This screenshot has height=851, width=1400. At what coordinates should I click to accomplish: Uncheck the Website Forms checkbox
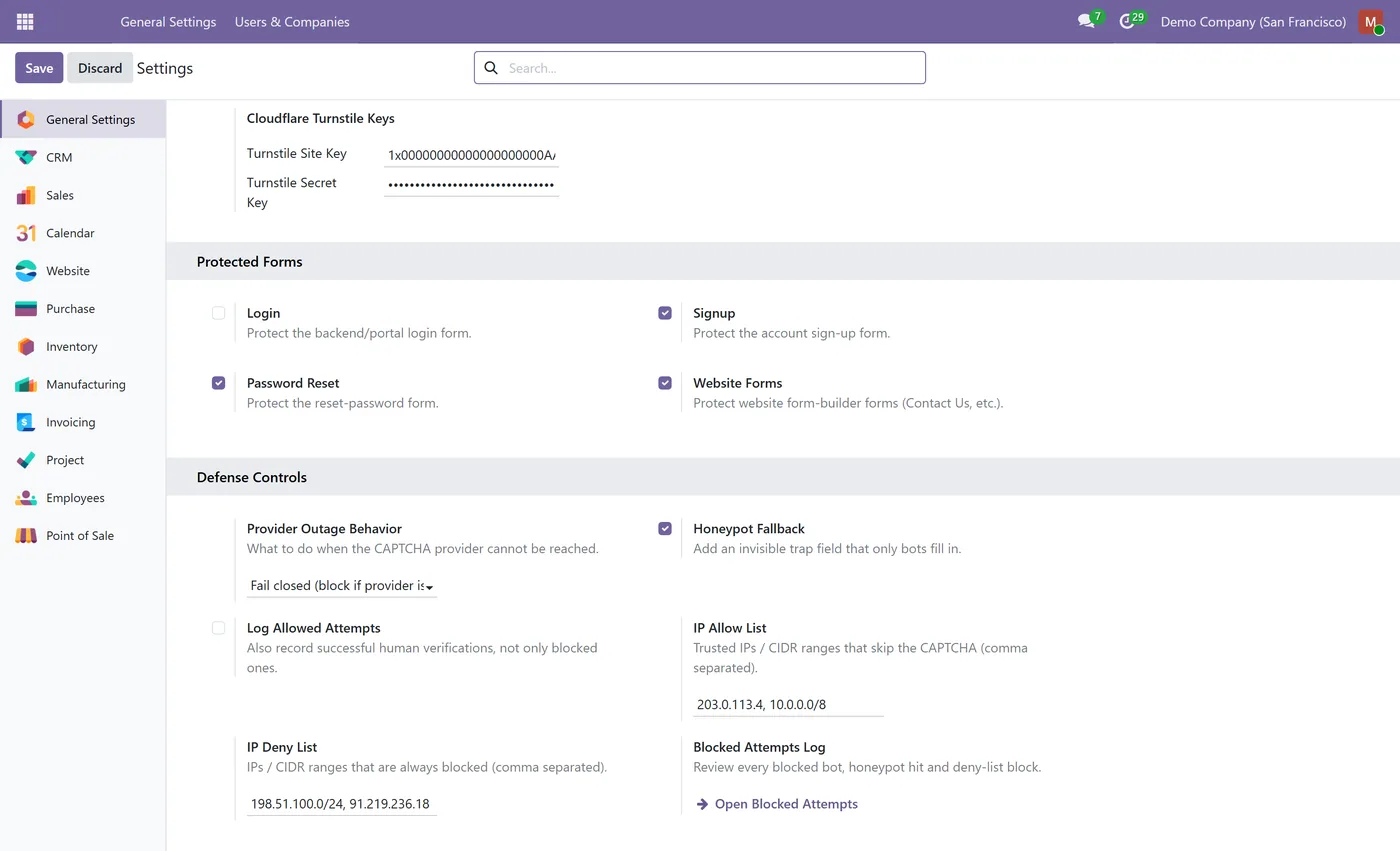(665, 383)
